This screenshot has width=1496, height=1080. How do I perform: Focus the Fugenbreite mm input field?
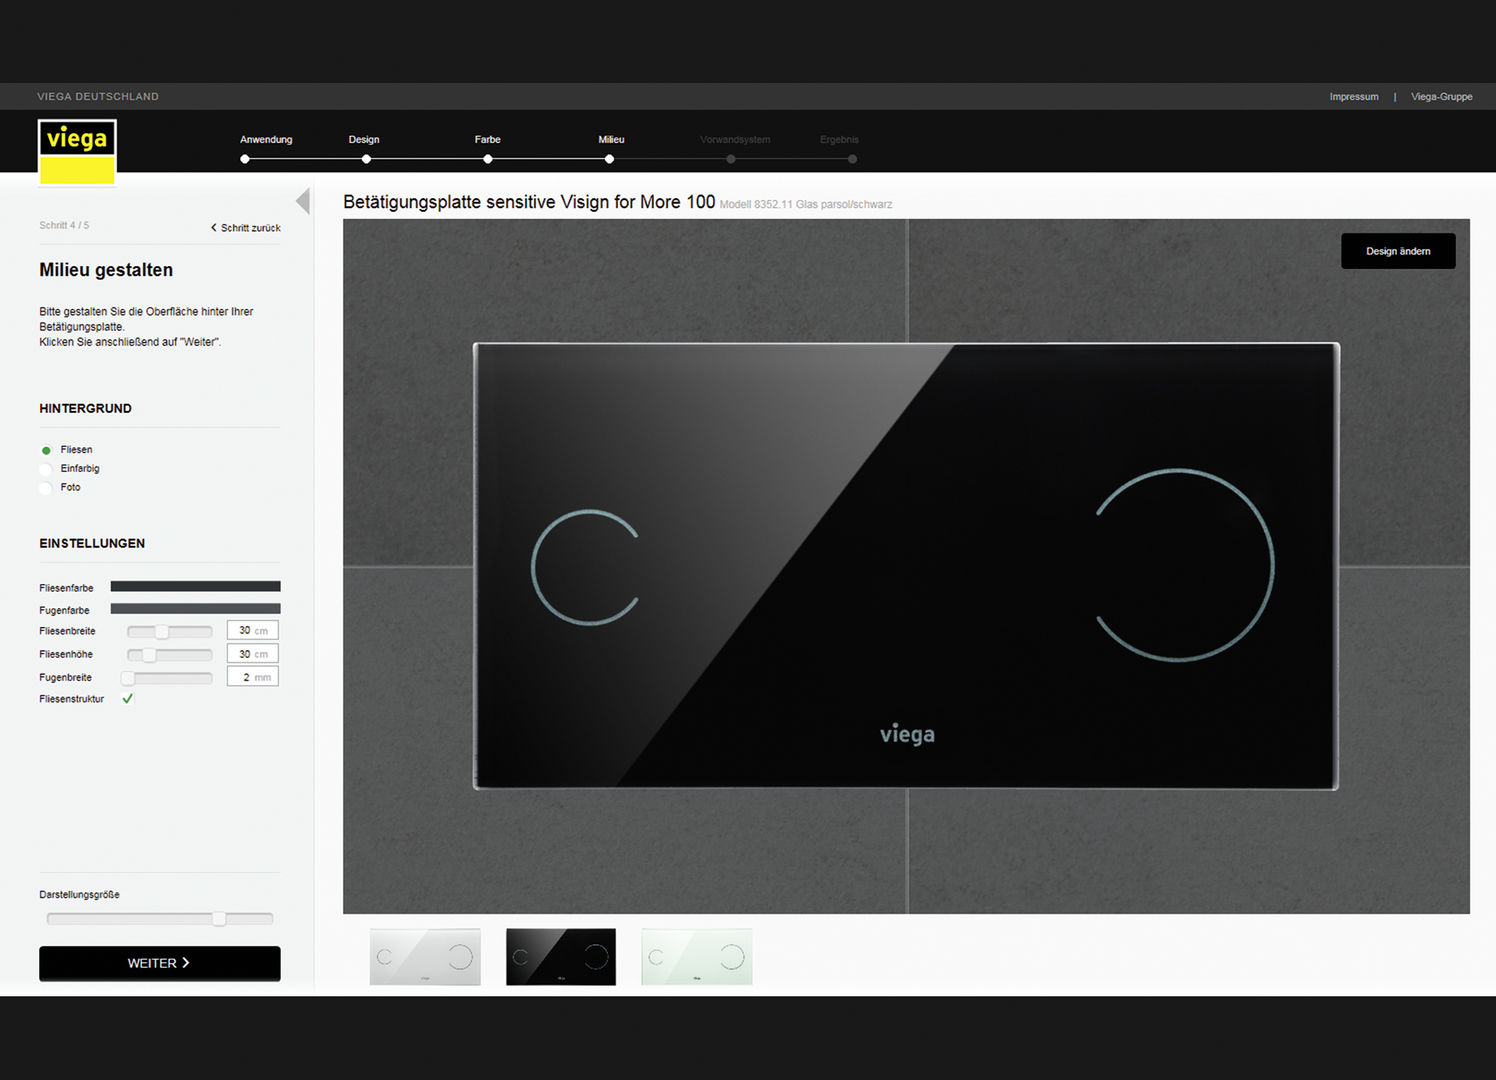coord(252,677)
